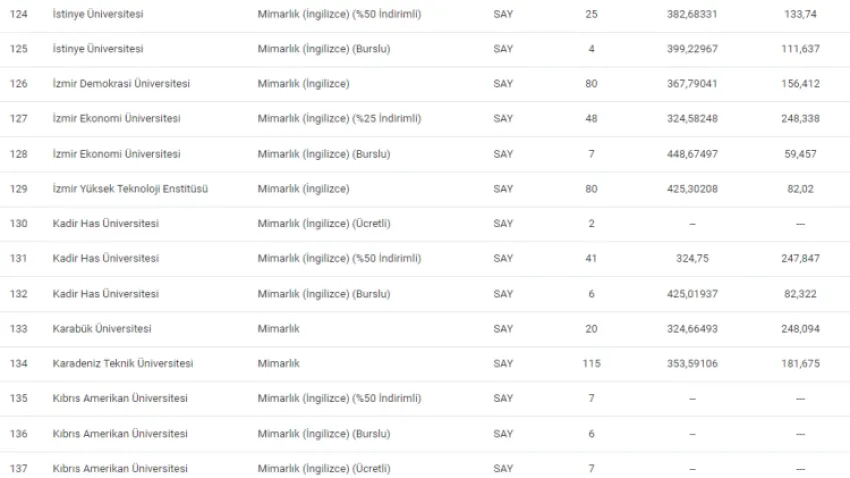Select quota value 115 in row 134

(591, 363)
